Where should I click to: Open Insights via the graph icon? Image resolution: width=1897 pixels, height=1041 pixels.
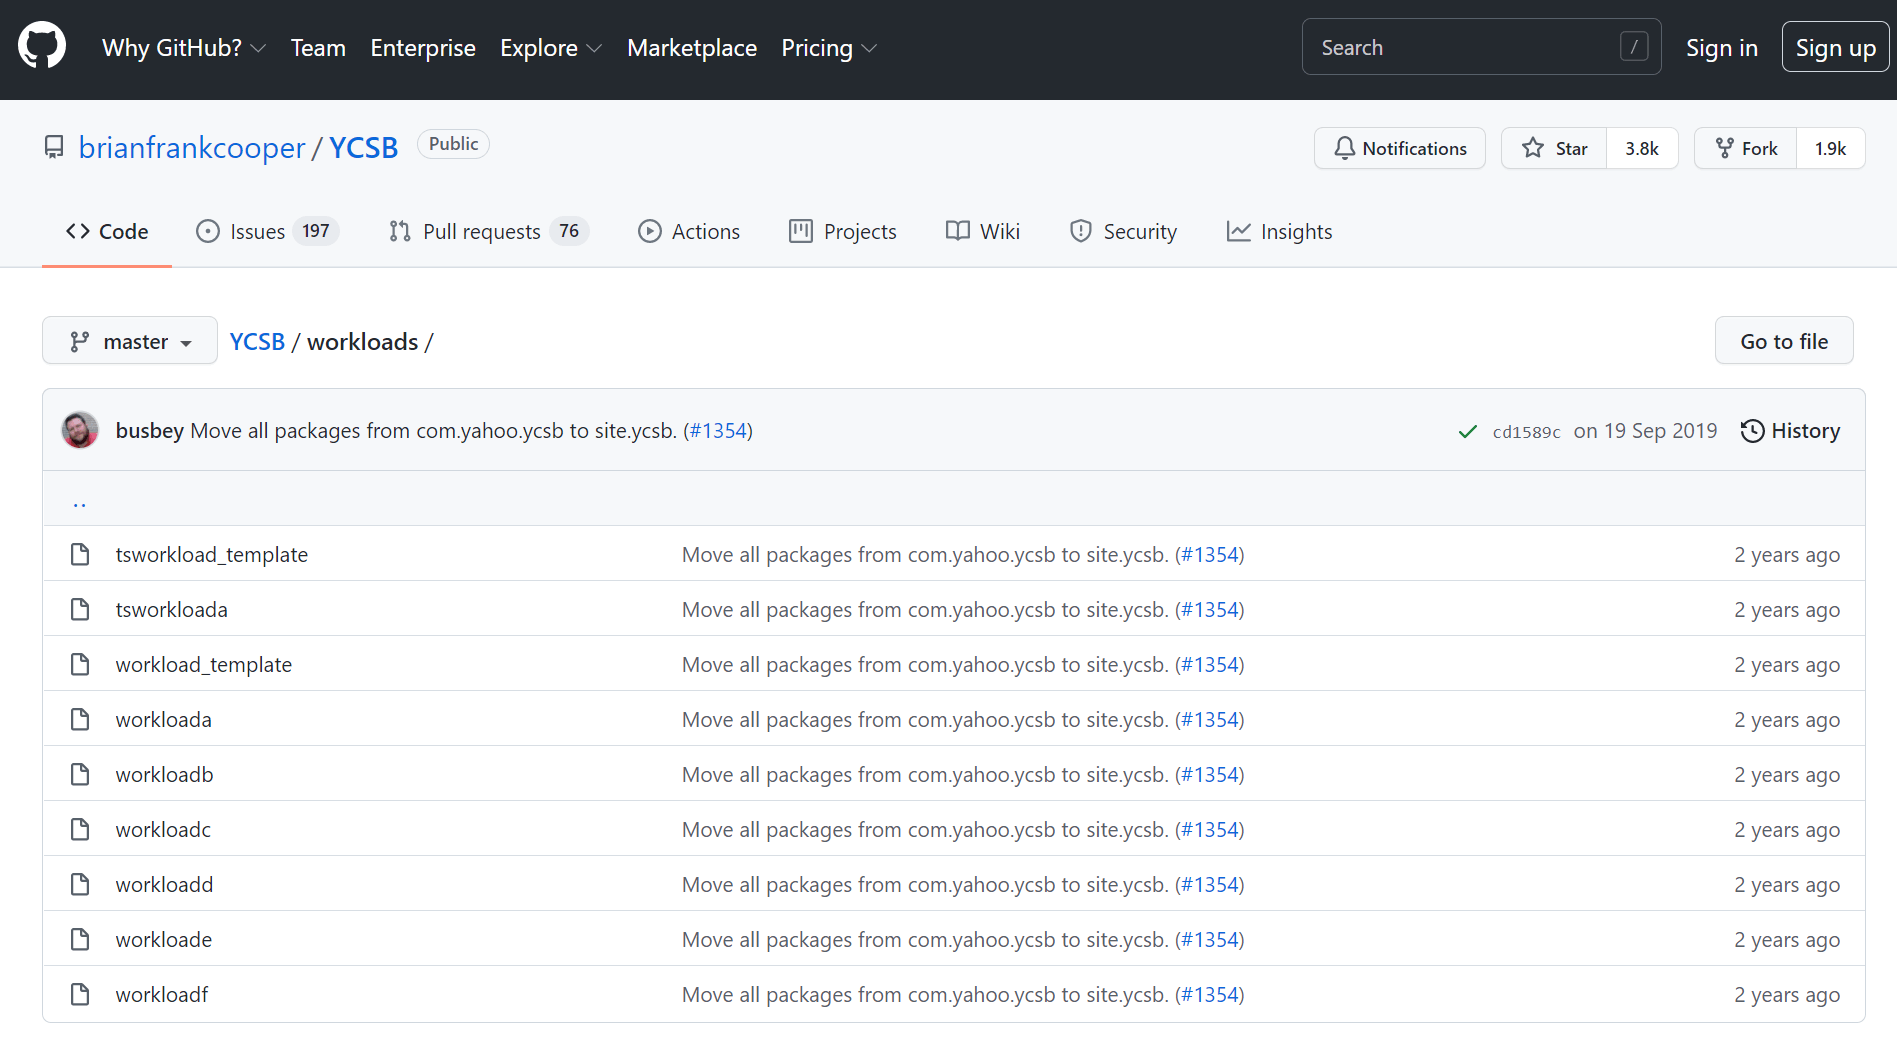click(1239, 231)
